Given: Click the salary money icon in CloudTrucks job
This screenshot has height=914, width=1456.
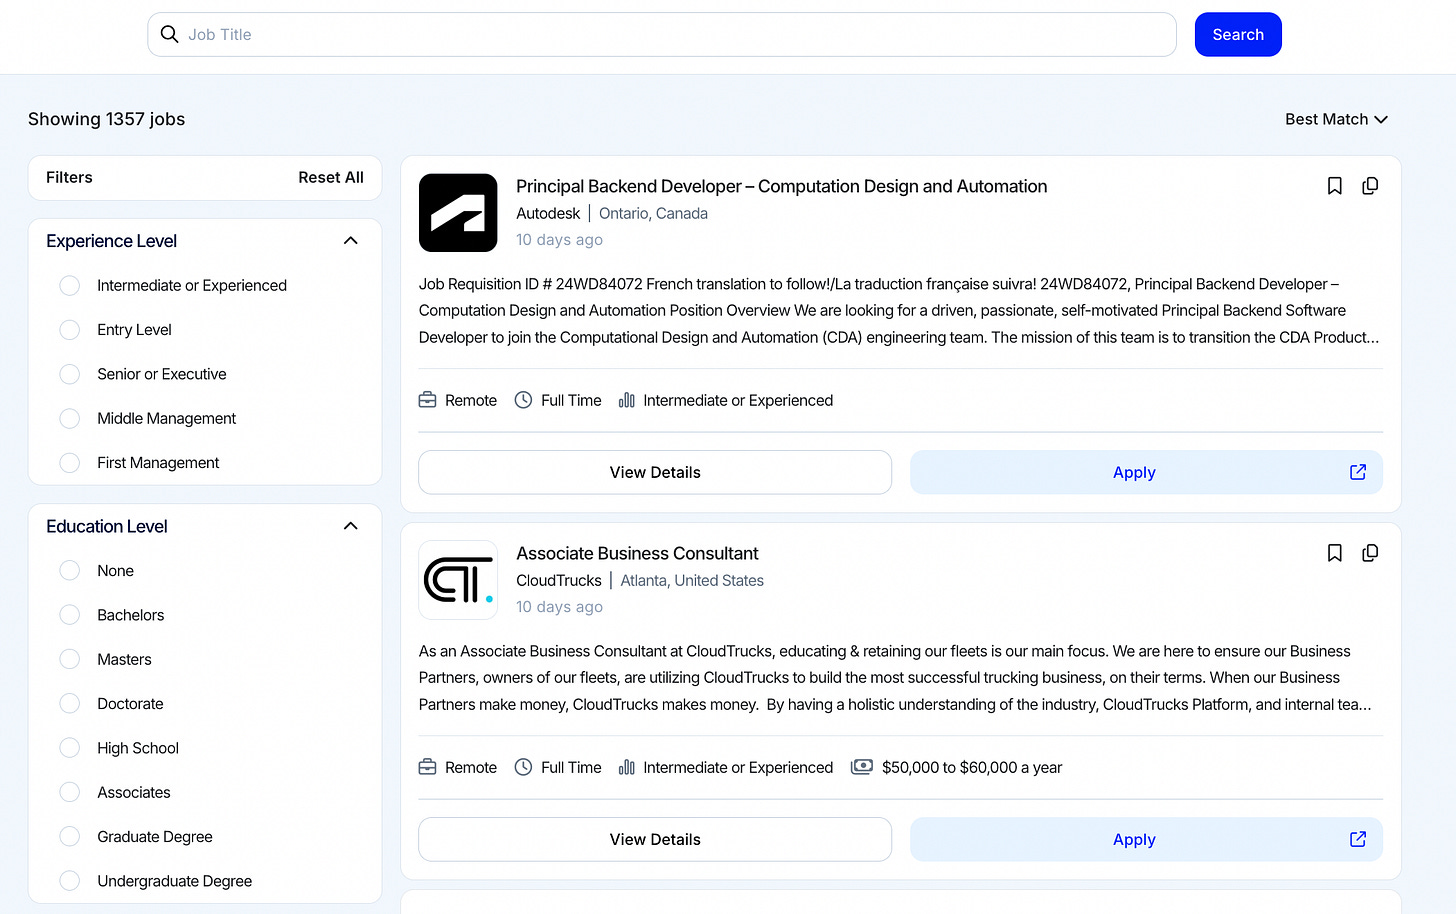Looking at the screenshot, I should (x=861, y=767).
